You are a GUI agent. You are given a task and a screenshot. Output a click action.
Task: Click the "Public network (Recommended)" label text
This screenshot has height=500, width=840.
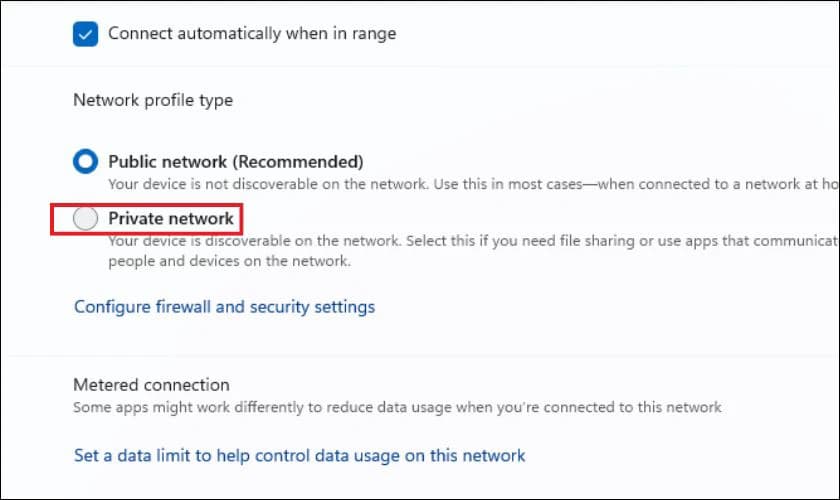(235, 161)
